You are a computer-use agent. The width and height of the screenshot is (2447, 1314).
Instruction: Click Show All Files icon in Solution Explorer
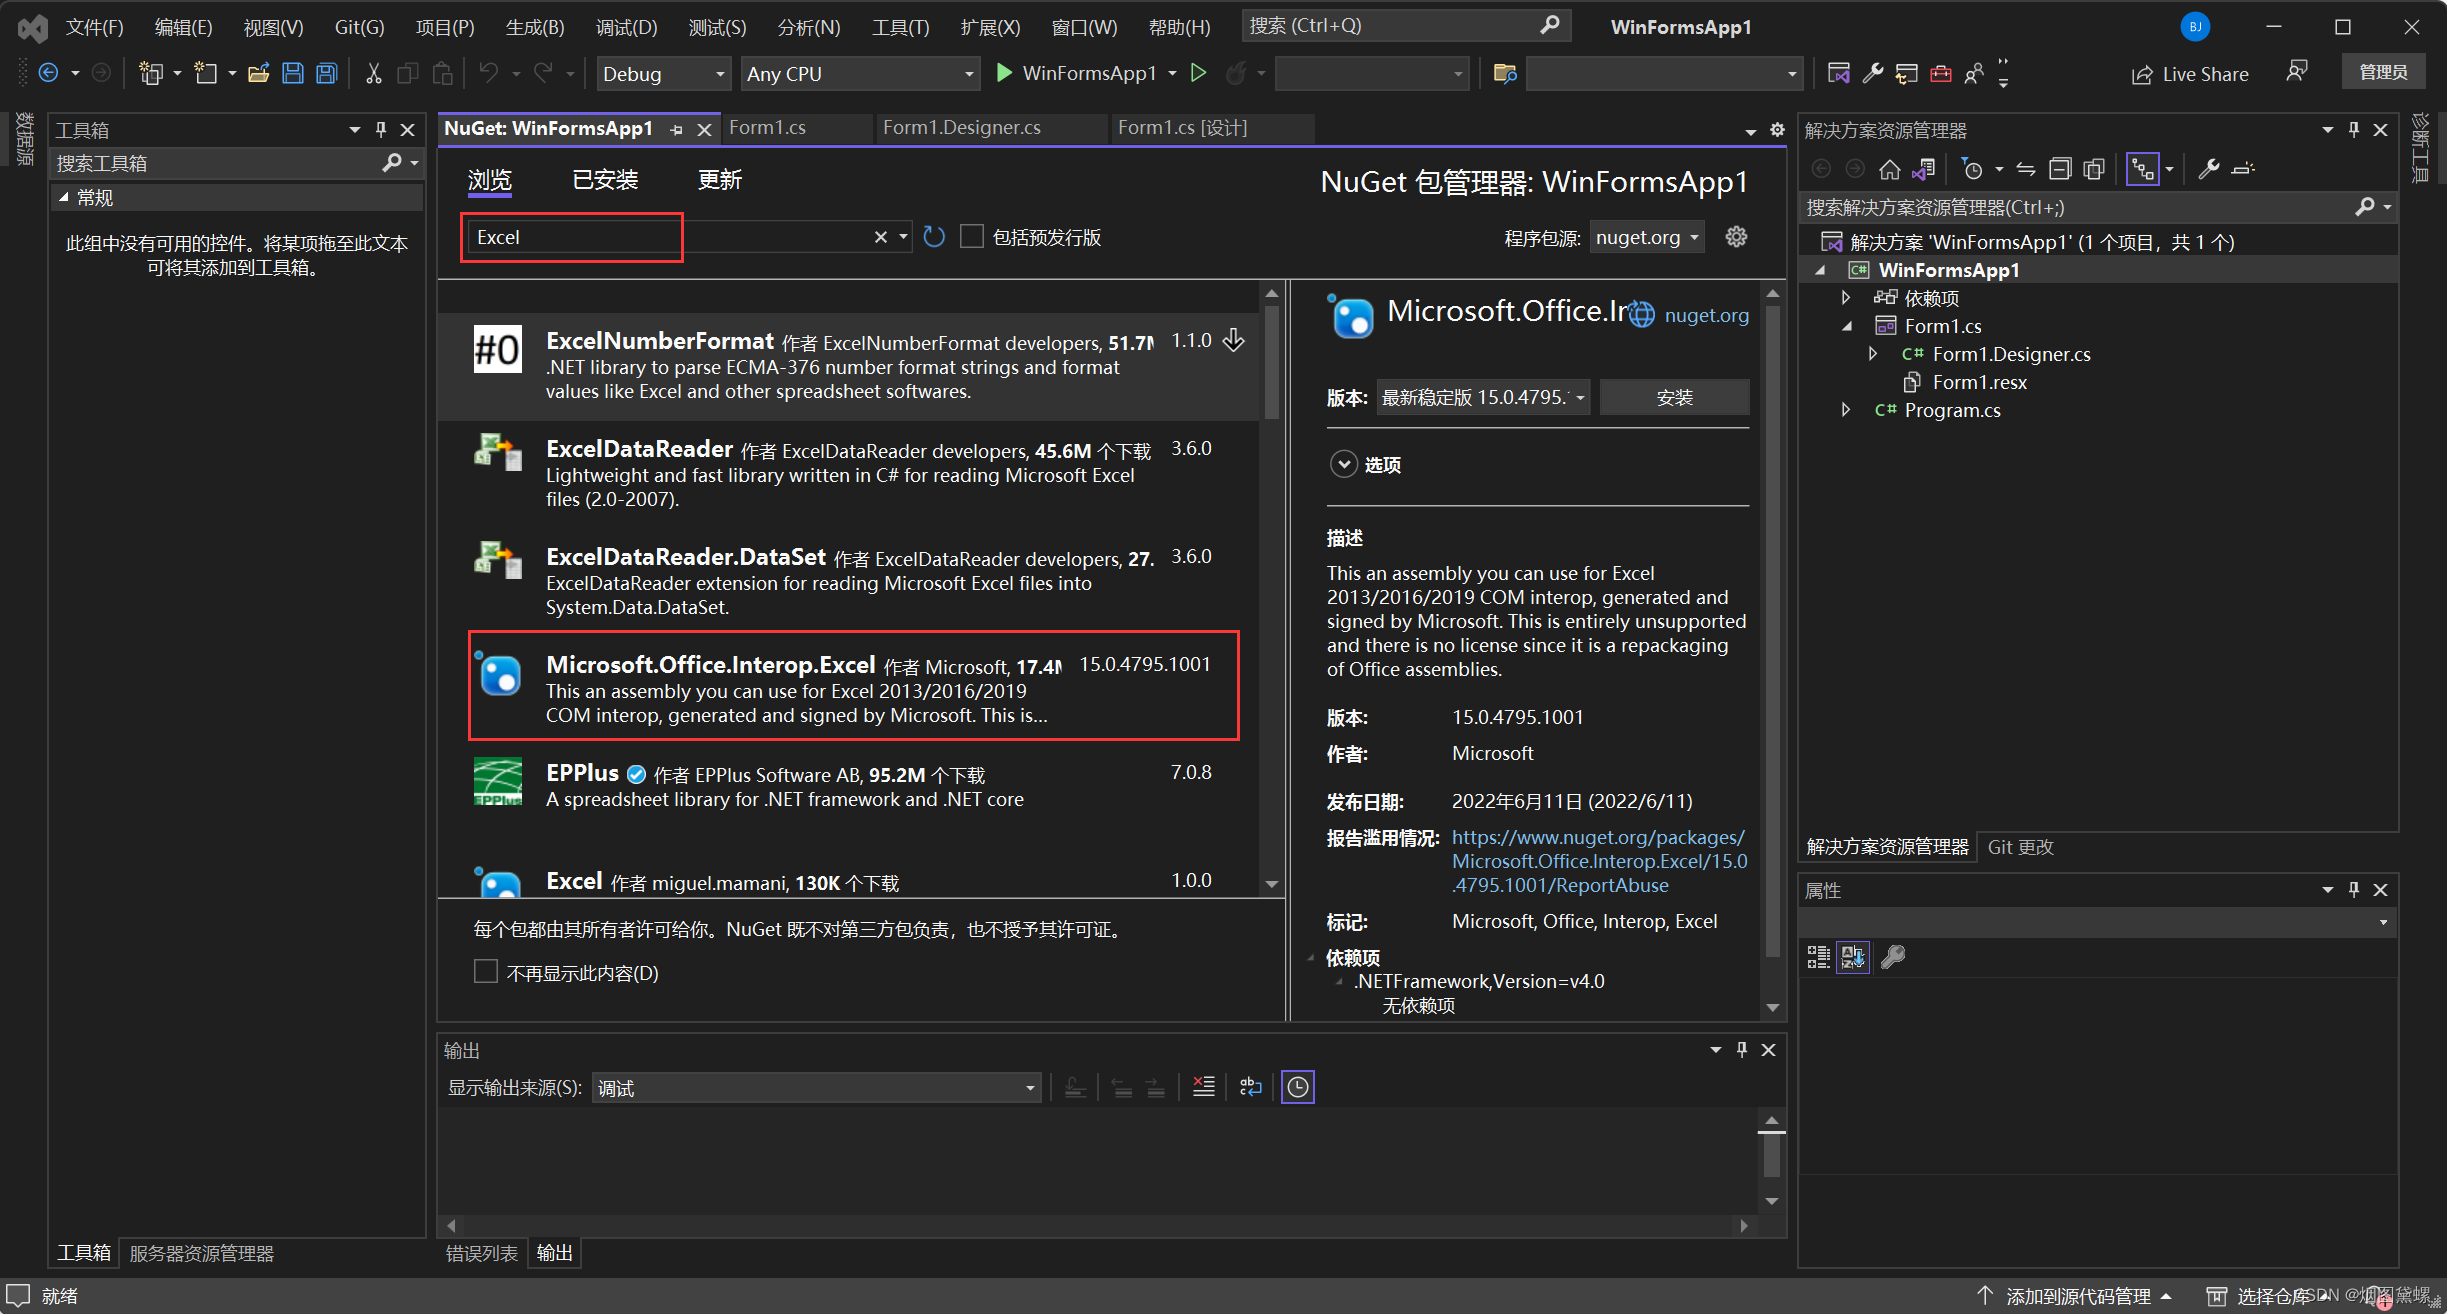pos(2094,169)
